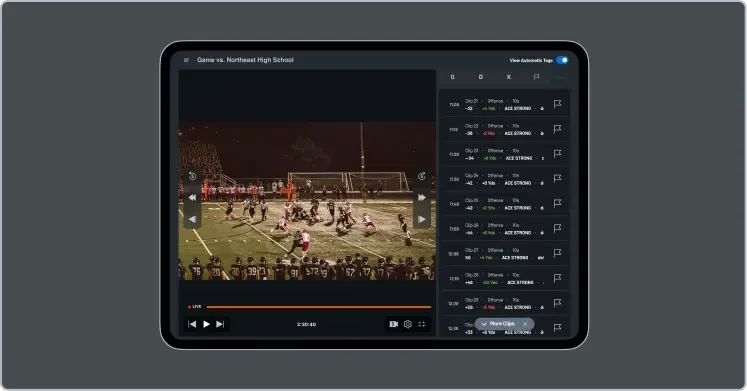Open the Clip 25 row
Image resolution: width=747 pixels, height=391 pixels.
tap(505, 203)
